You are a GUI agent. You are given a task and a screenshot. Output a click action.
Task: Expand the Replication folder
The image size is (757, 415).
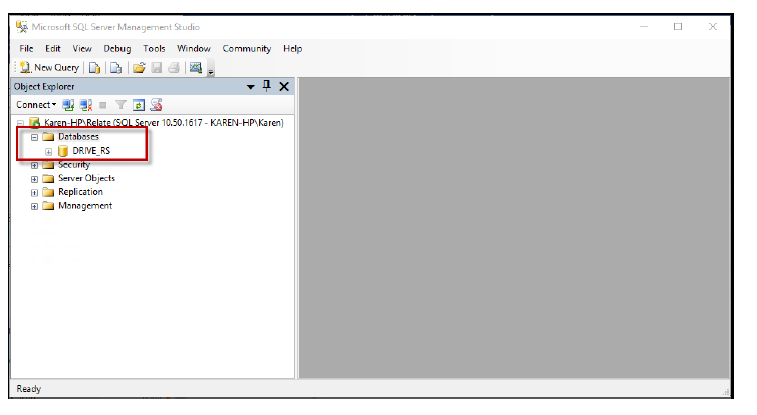(34, 193)
